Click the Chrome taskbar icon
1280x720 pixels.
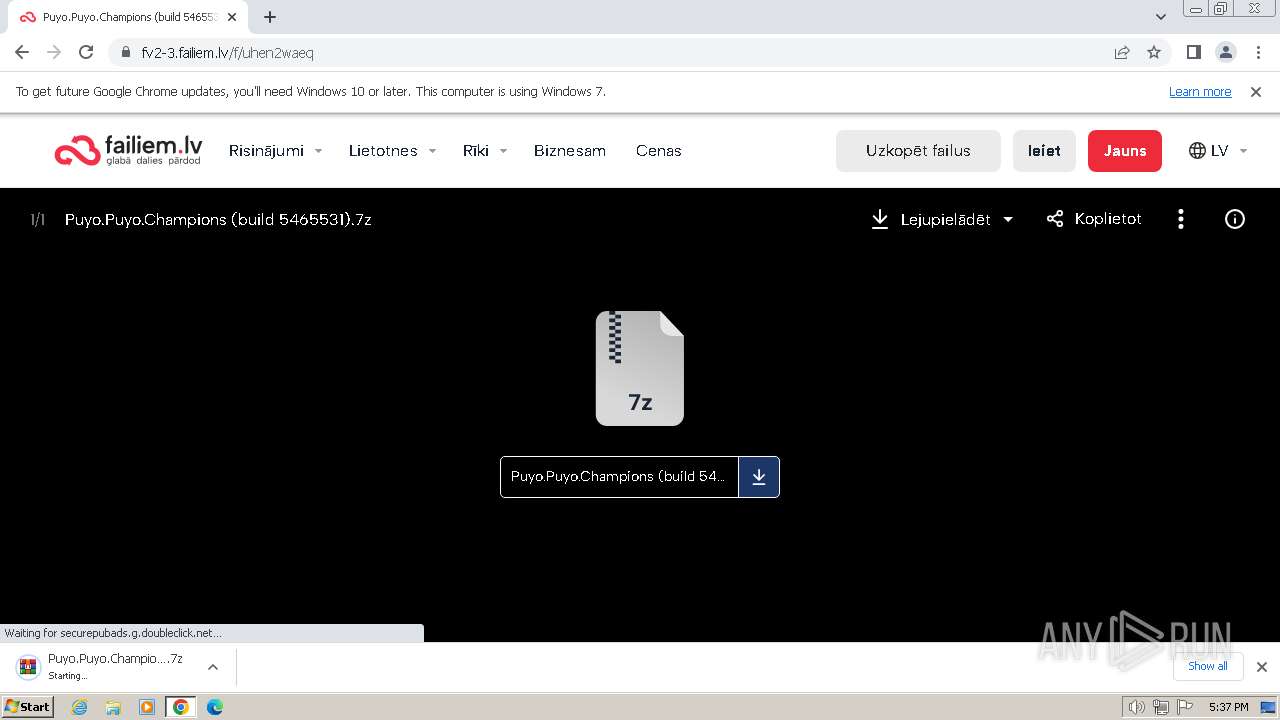[x=180, y=707]
